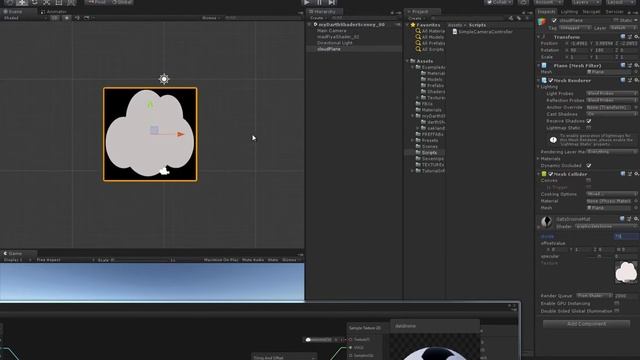Toggle the Convex checkbox
The image size is (640, 360).
point(589,180)
